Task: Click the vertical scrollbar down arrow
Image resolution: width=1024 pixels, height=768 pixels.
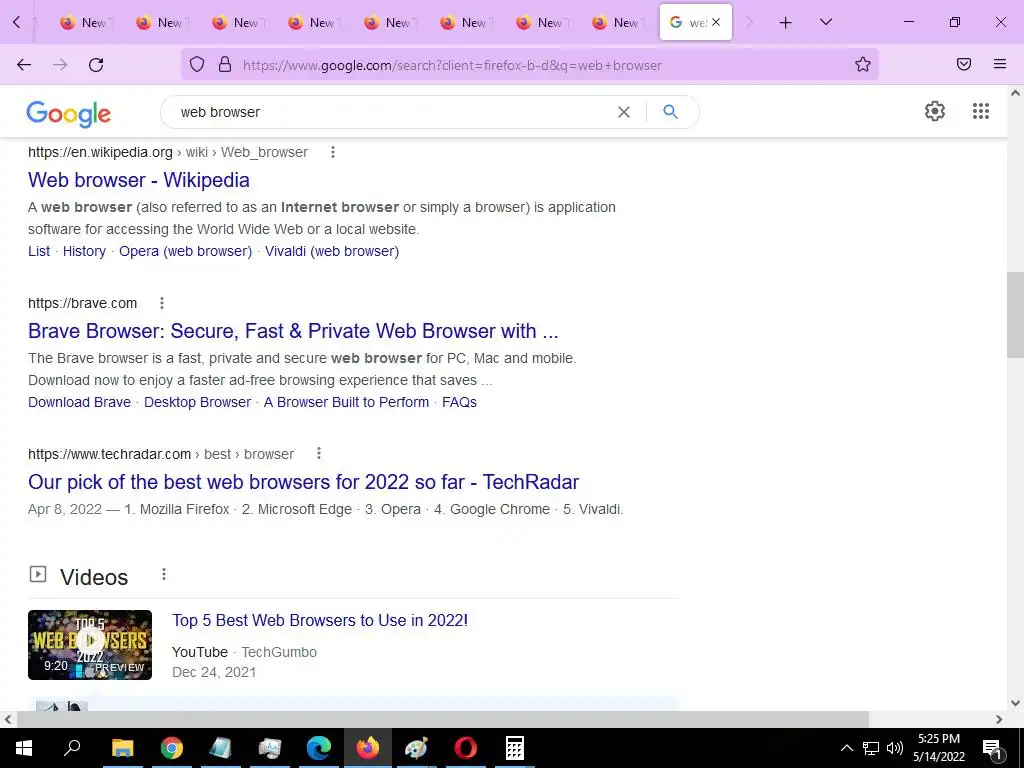Action: tap(1015, 703)
